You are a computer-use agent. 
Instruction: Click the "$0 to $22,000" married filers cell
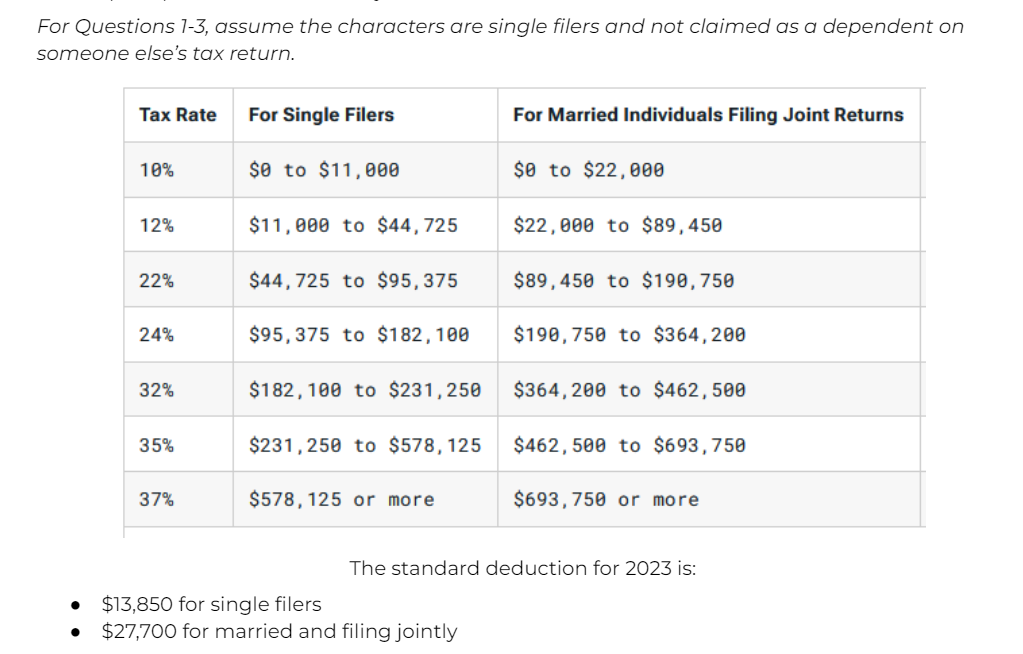pyautogui.click(x=588, y=170)
